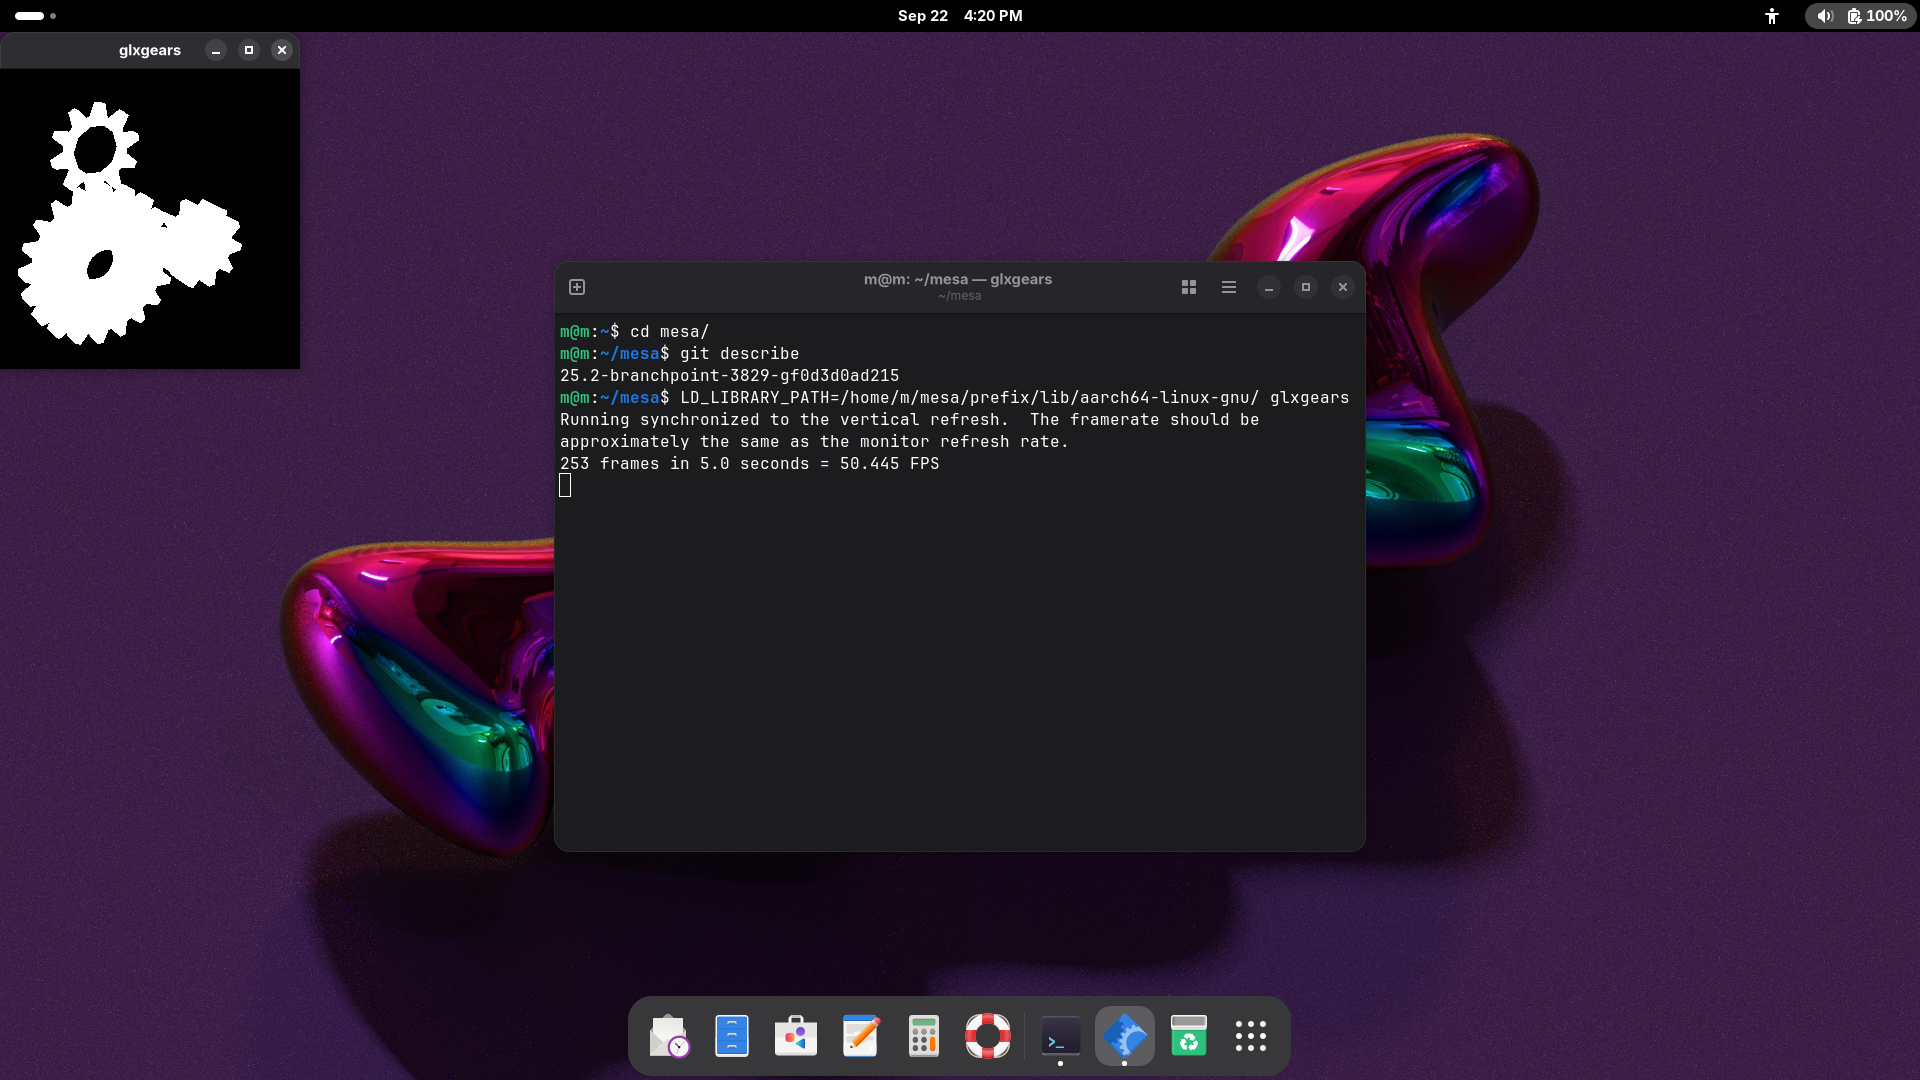1920x1080 pixels.
Task: Open the system status volume/battery menu
Action: [1860, 16]
